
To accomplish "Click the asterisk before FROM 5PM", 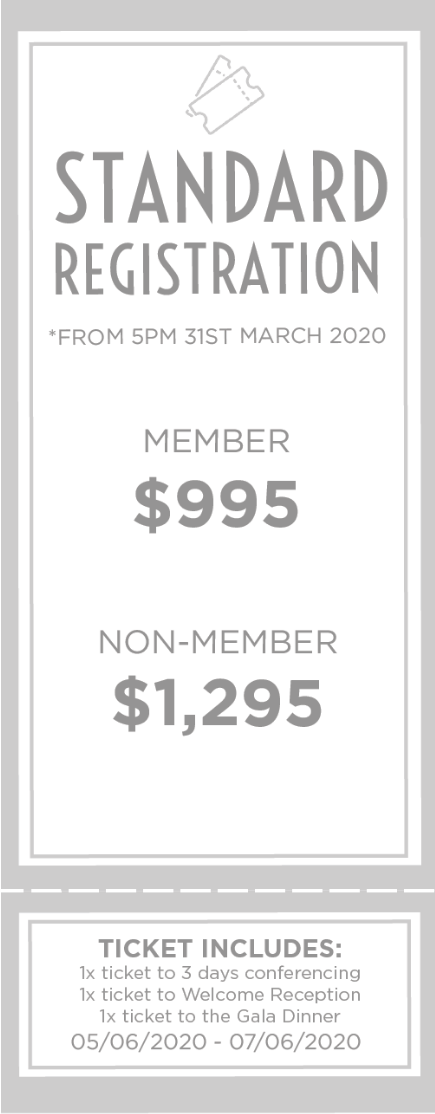I will point(52,332).
